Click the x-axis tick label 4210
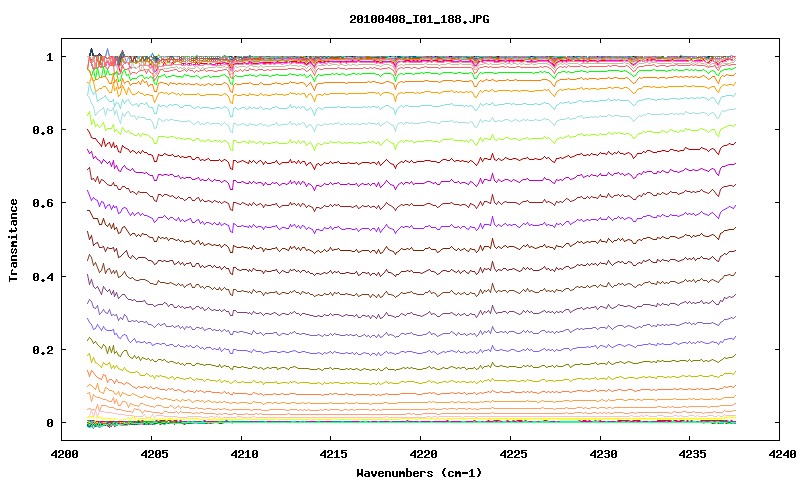 243,454
